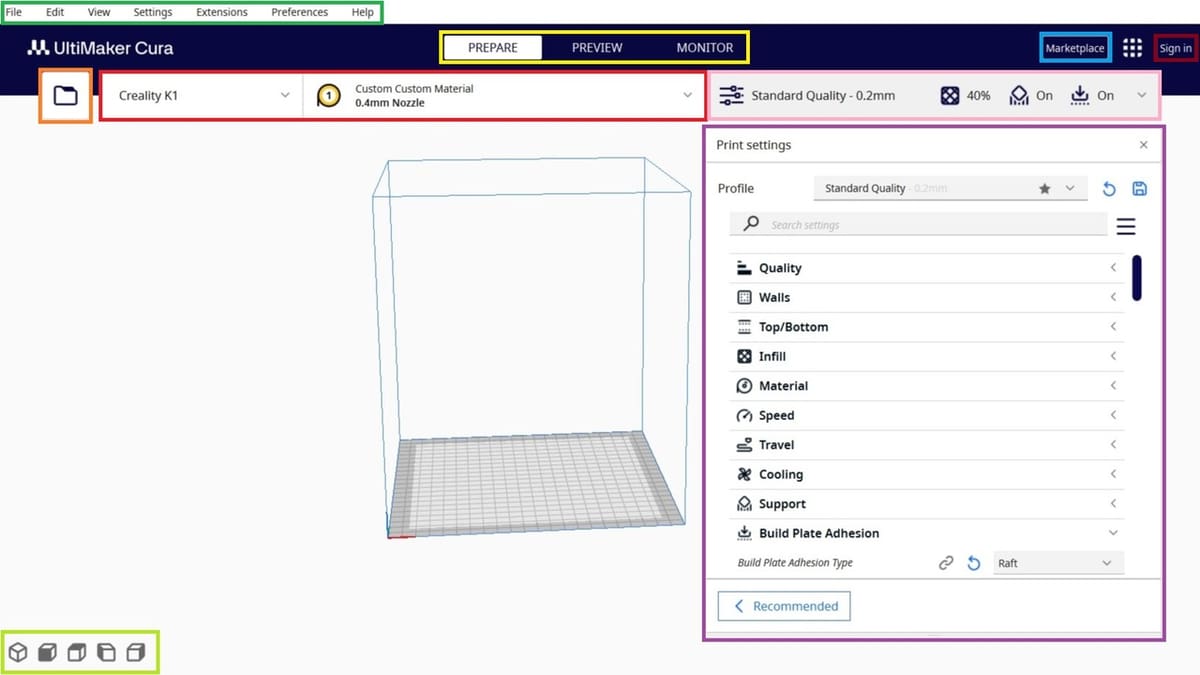Switch to the PREPARE stage tab
This screenshot has width=1200, height=675.
[x=492, y=47]
